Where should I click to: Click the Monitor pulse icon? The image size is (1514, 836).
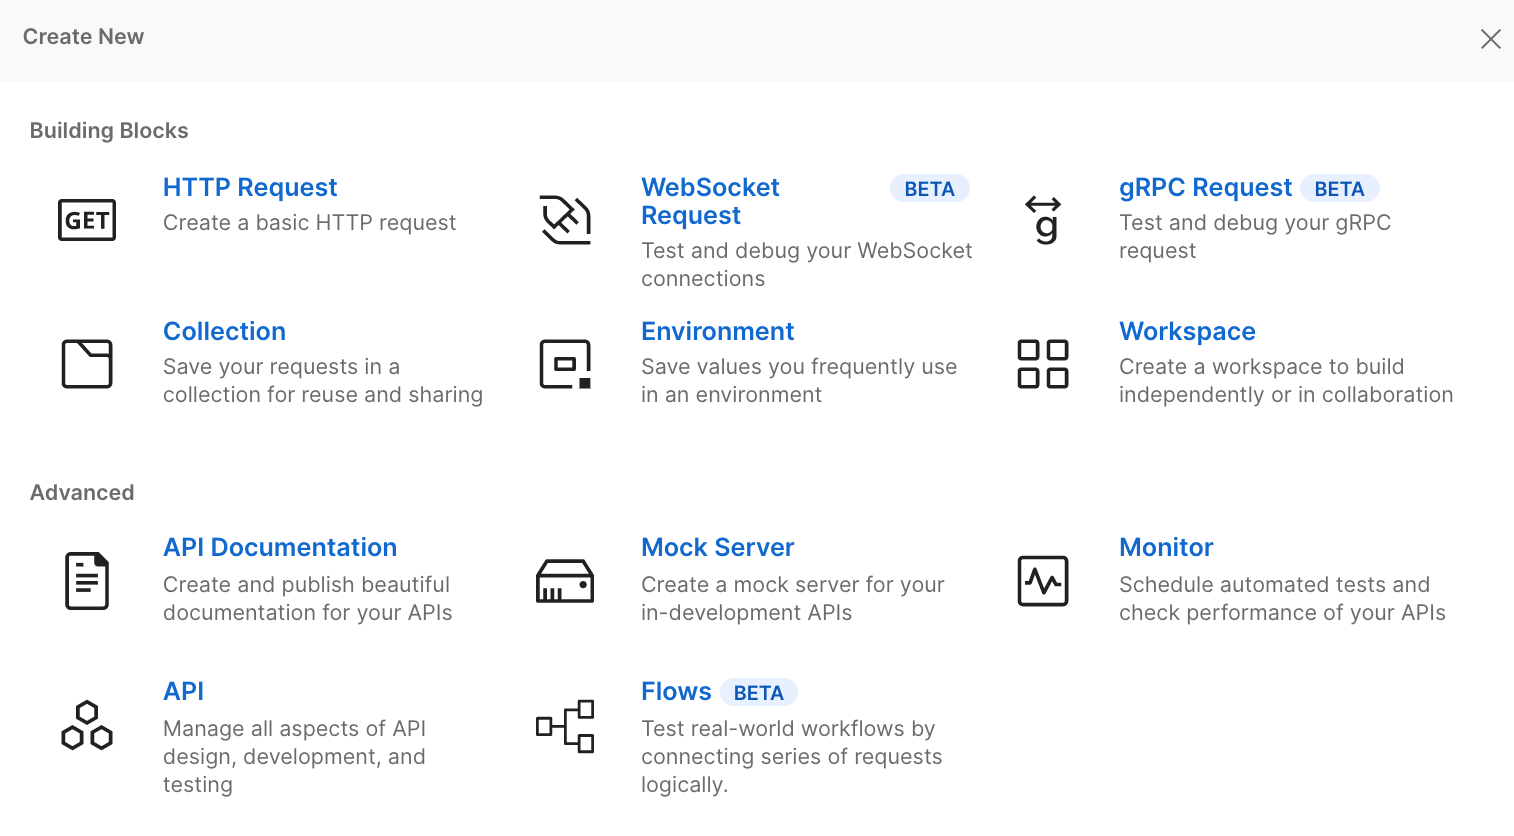point(1043,581)
